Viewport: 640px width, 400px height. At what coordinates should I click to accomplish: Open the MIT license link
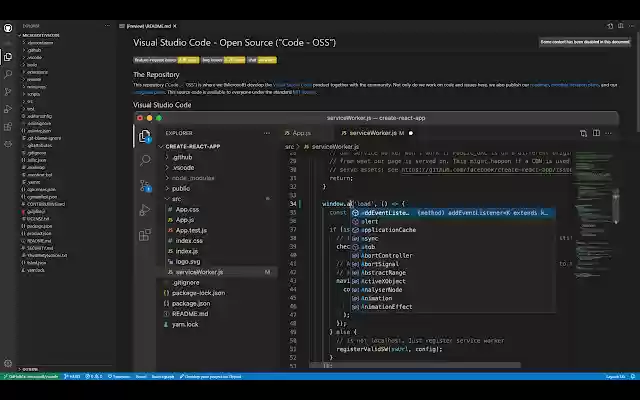click(x=304, y=92)
